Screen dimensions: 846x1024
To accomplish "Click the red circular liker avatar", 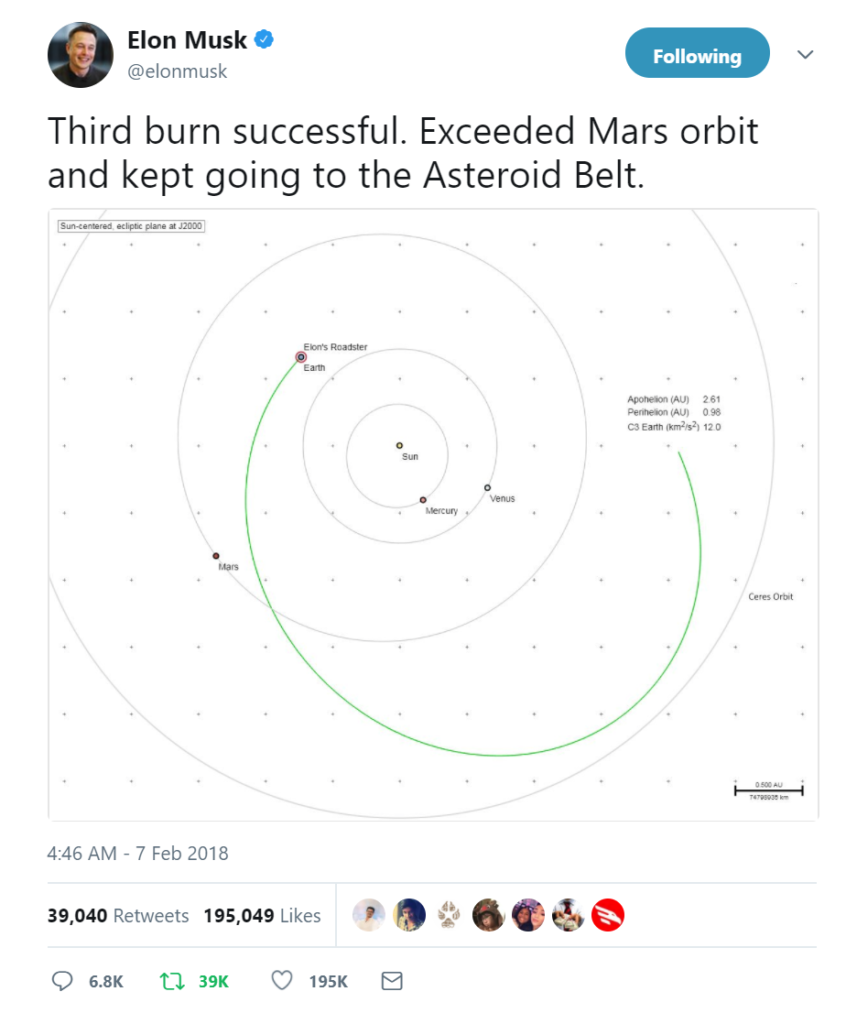I will coord(608,915).
